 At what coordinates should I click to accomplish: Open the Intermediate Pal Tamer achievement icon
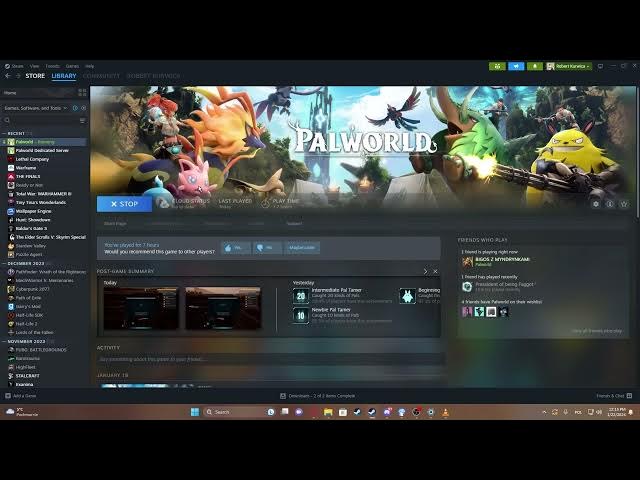click(x=301, y=296)
